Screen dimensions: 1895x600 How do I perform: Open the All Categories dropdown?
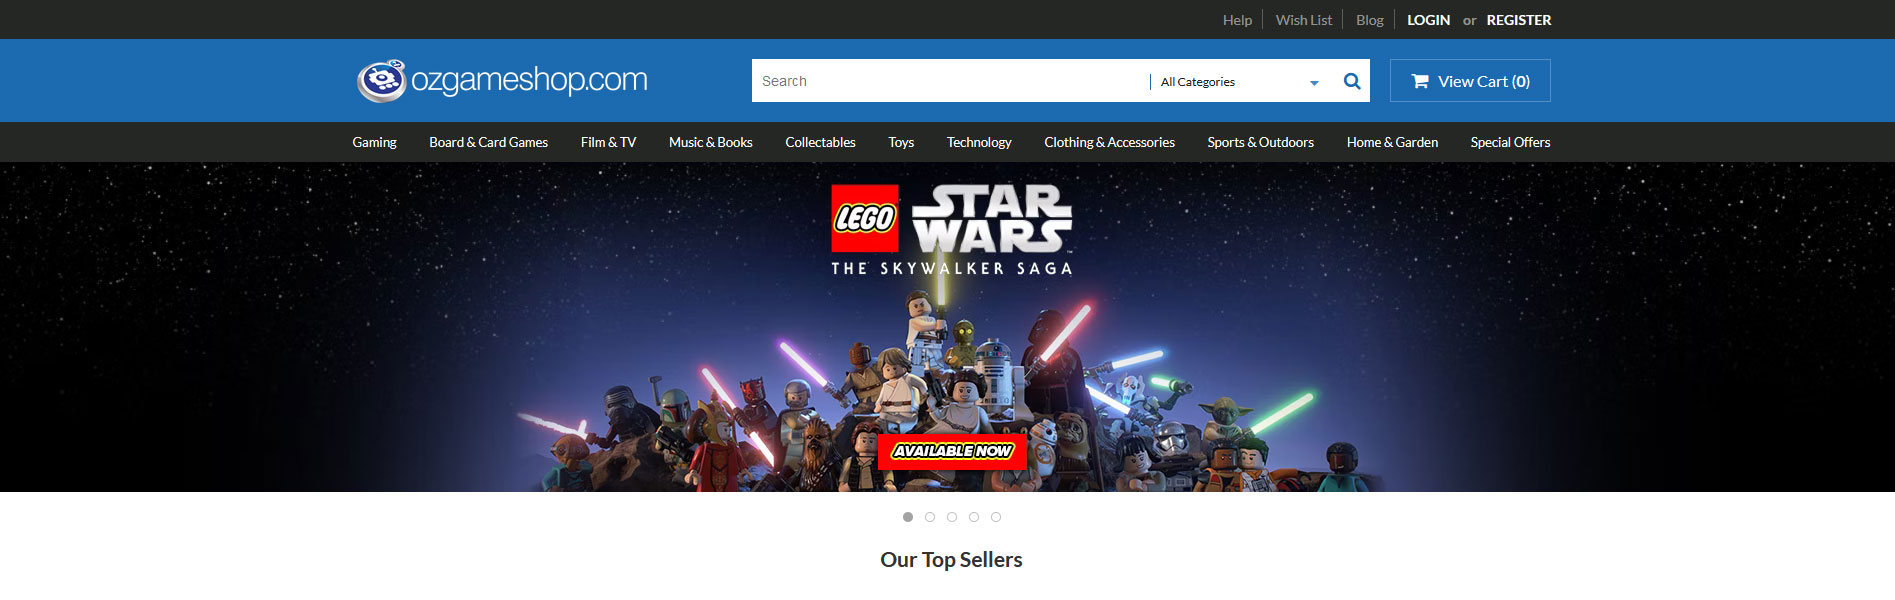point(1239,82)
